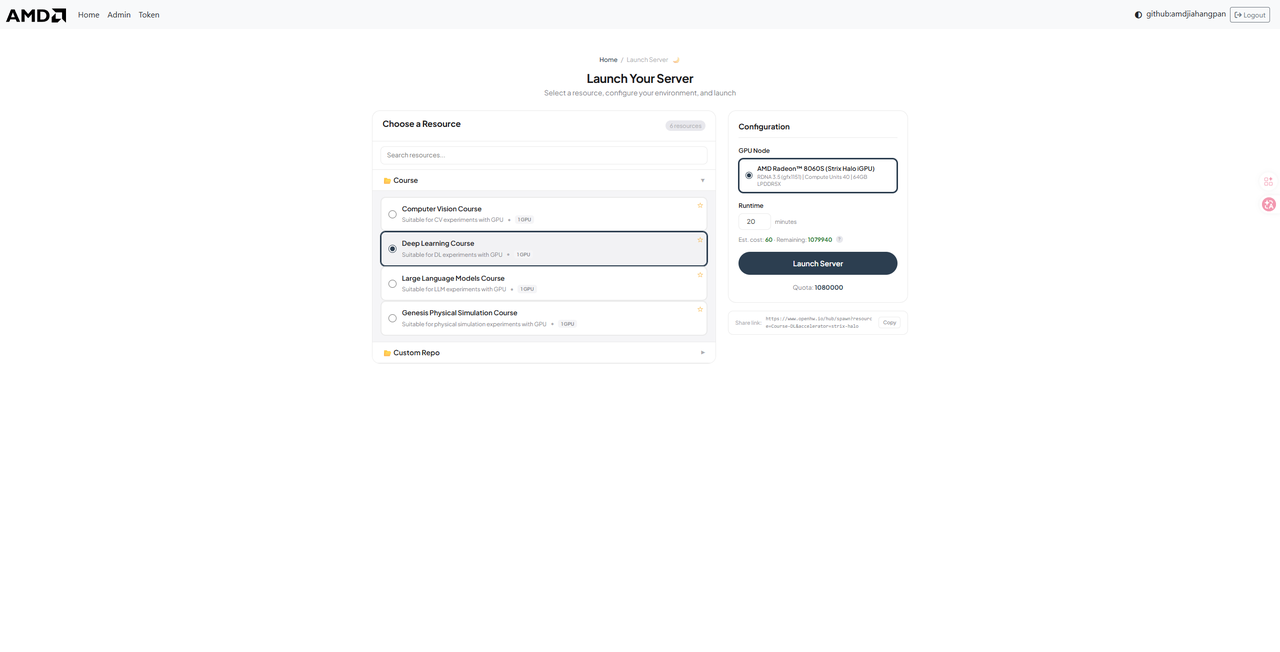Copy the share link
The height and width of the screenshot is (652, 1280).
890,322
